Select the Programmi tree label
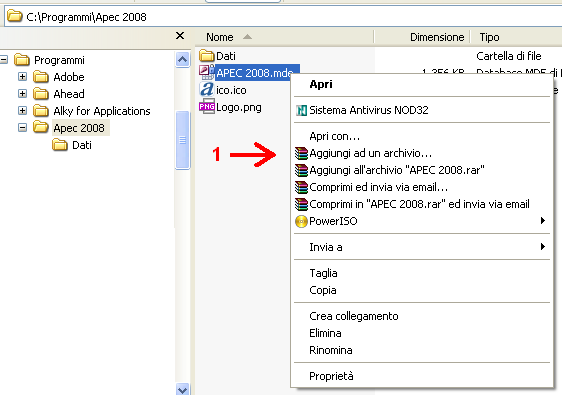Screen dimensions: 562x395 tap(59, 60)
